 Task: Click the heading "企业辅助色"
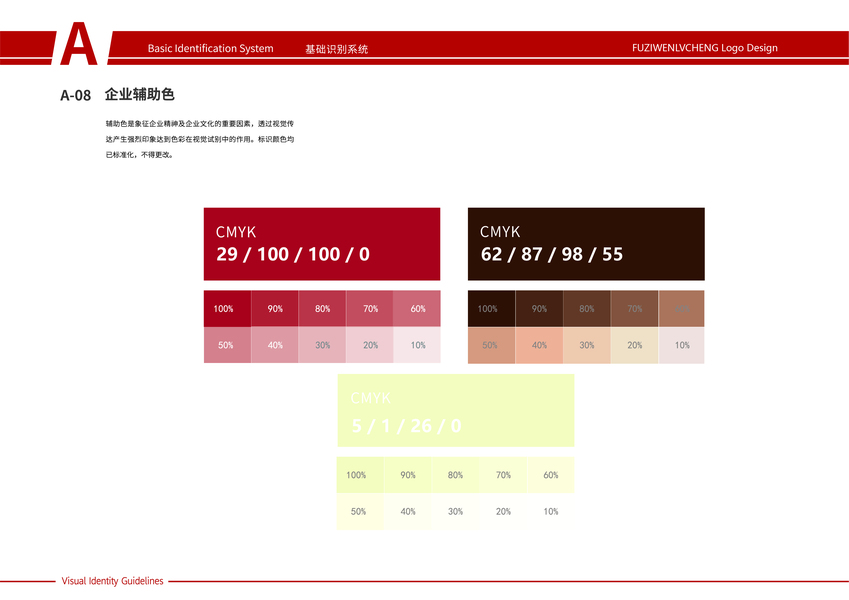click(139, 94)
